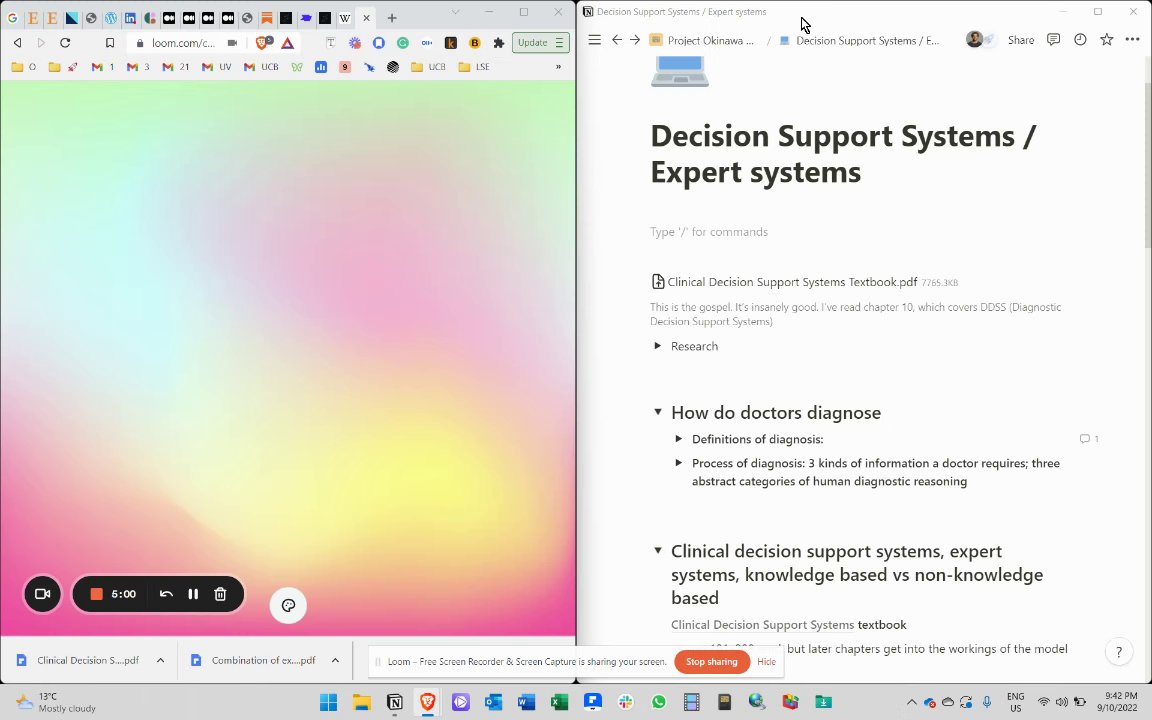Screen dimensions: 1152x720
Task: Delete the Loom recording with trash icon
Action: (x=220, y=594)
